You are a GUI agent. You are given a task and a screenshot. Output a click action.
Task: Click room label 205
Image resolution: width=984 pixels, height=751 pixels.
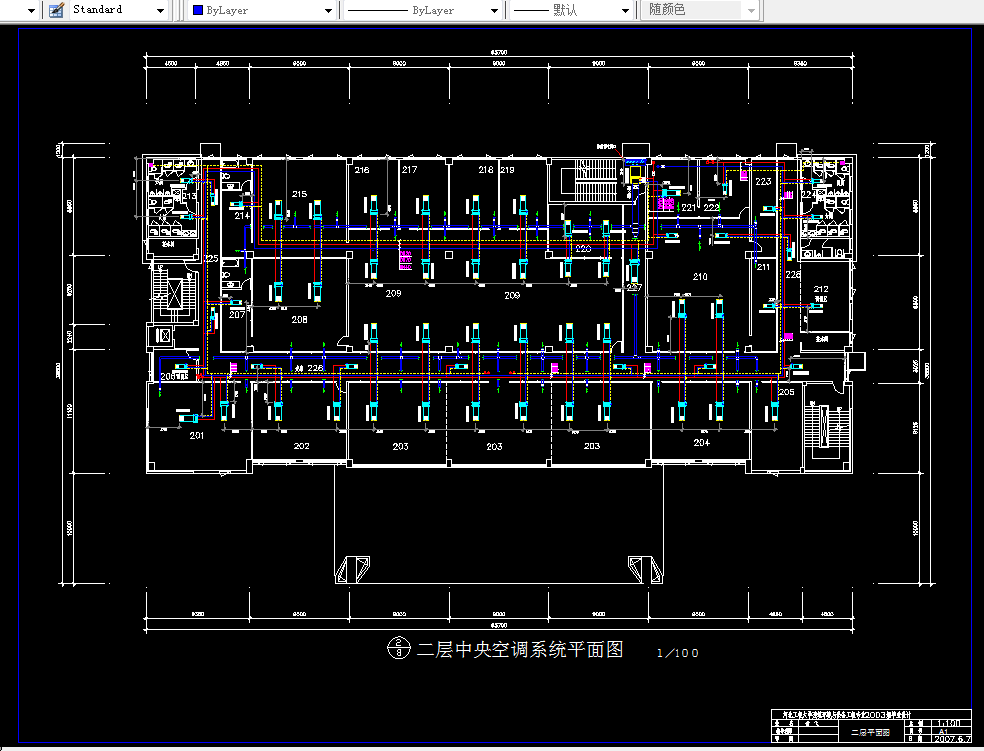click(x=786, y=391)
